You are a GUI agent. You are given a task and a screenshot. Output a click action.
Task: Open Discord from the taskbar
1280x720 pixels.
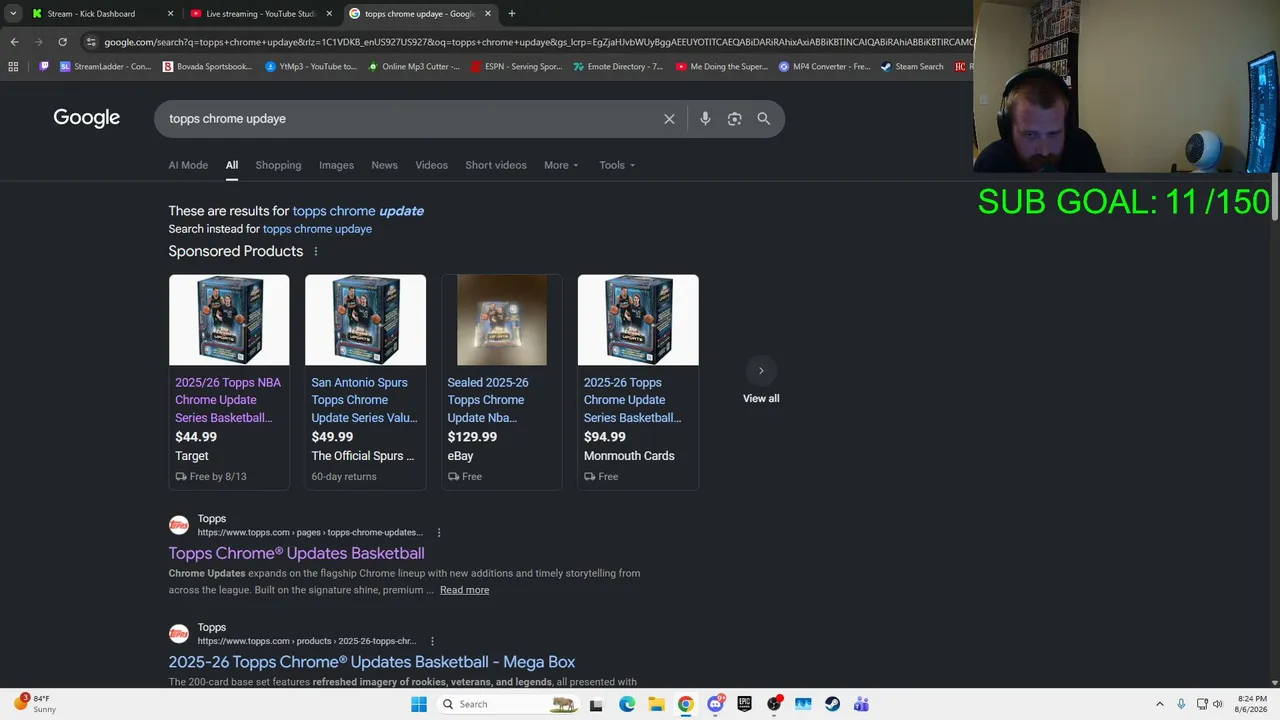(x=715, y=704)
